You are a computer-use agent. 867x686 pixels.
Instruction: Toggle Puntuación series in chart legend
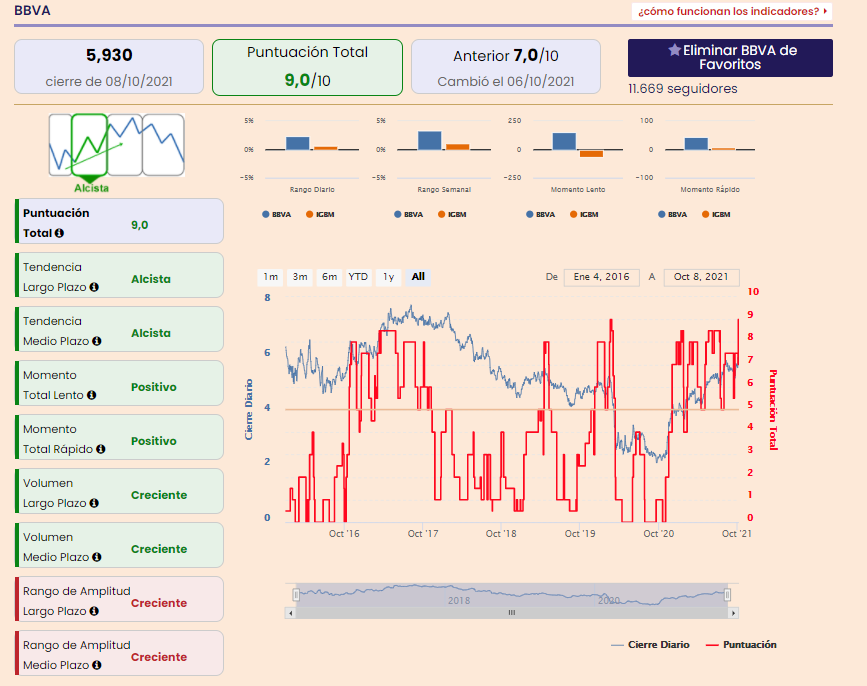[741, 645]
